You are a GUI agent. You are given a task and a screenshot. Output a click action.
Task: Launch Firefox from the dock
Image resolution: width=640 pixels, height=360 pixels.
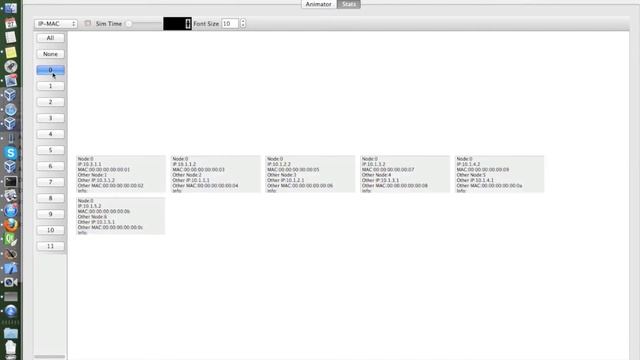[11, 225]
